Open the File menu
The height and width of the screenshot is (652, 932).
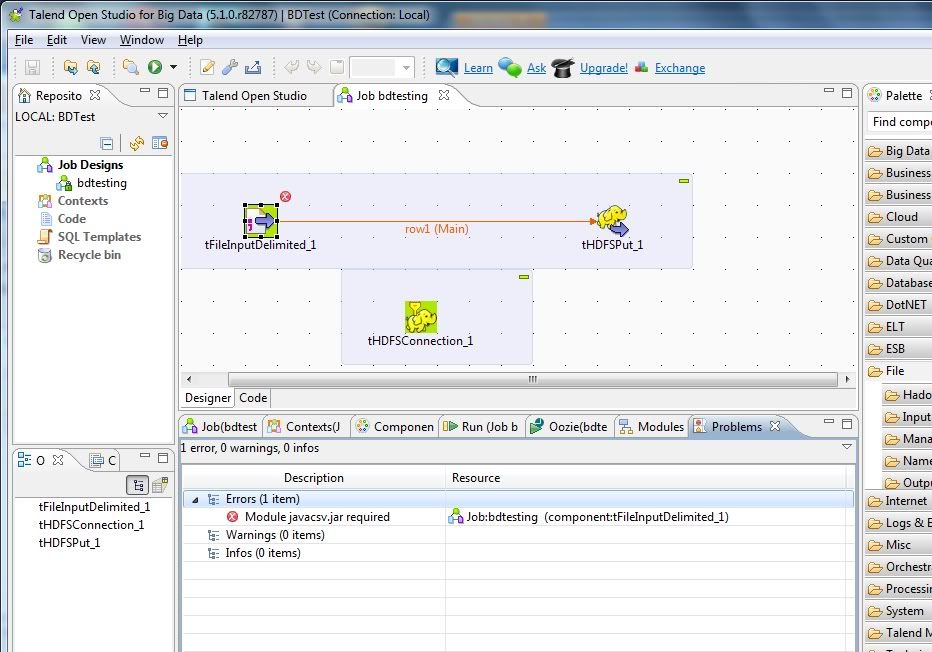(24, 40)
